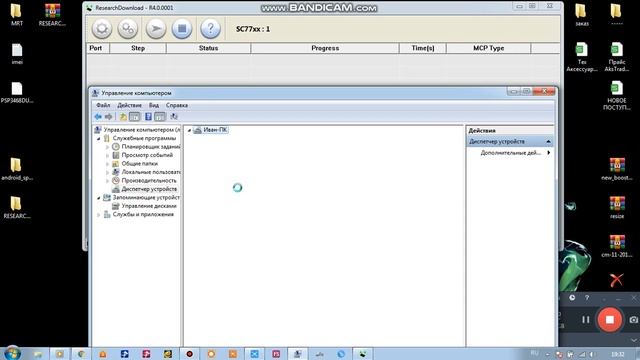Open the Вид menu

click(x=153, y=105)
